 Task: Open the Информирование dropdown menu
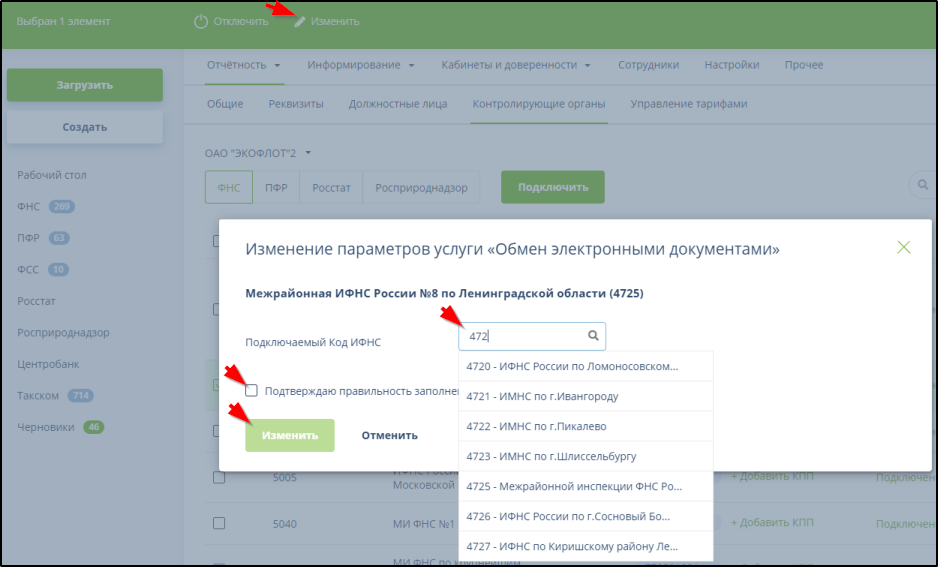point(360,65)
